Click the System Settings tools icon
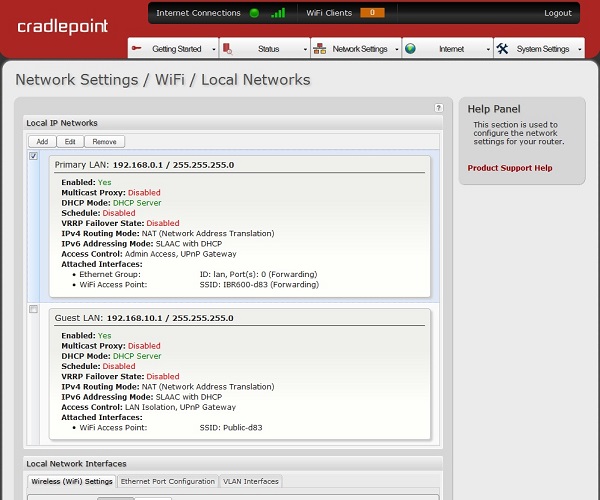This screenshot has width=600, height=500. 502,48
